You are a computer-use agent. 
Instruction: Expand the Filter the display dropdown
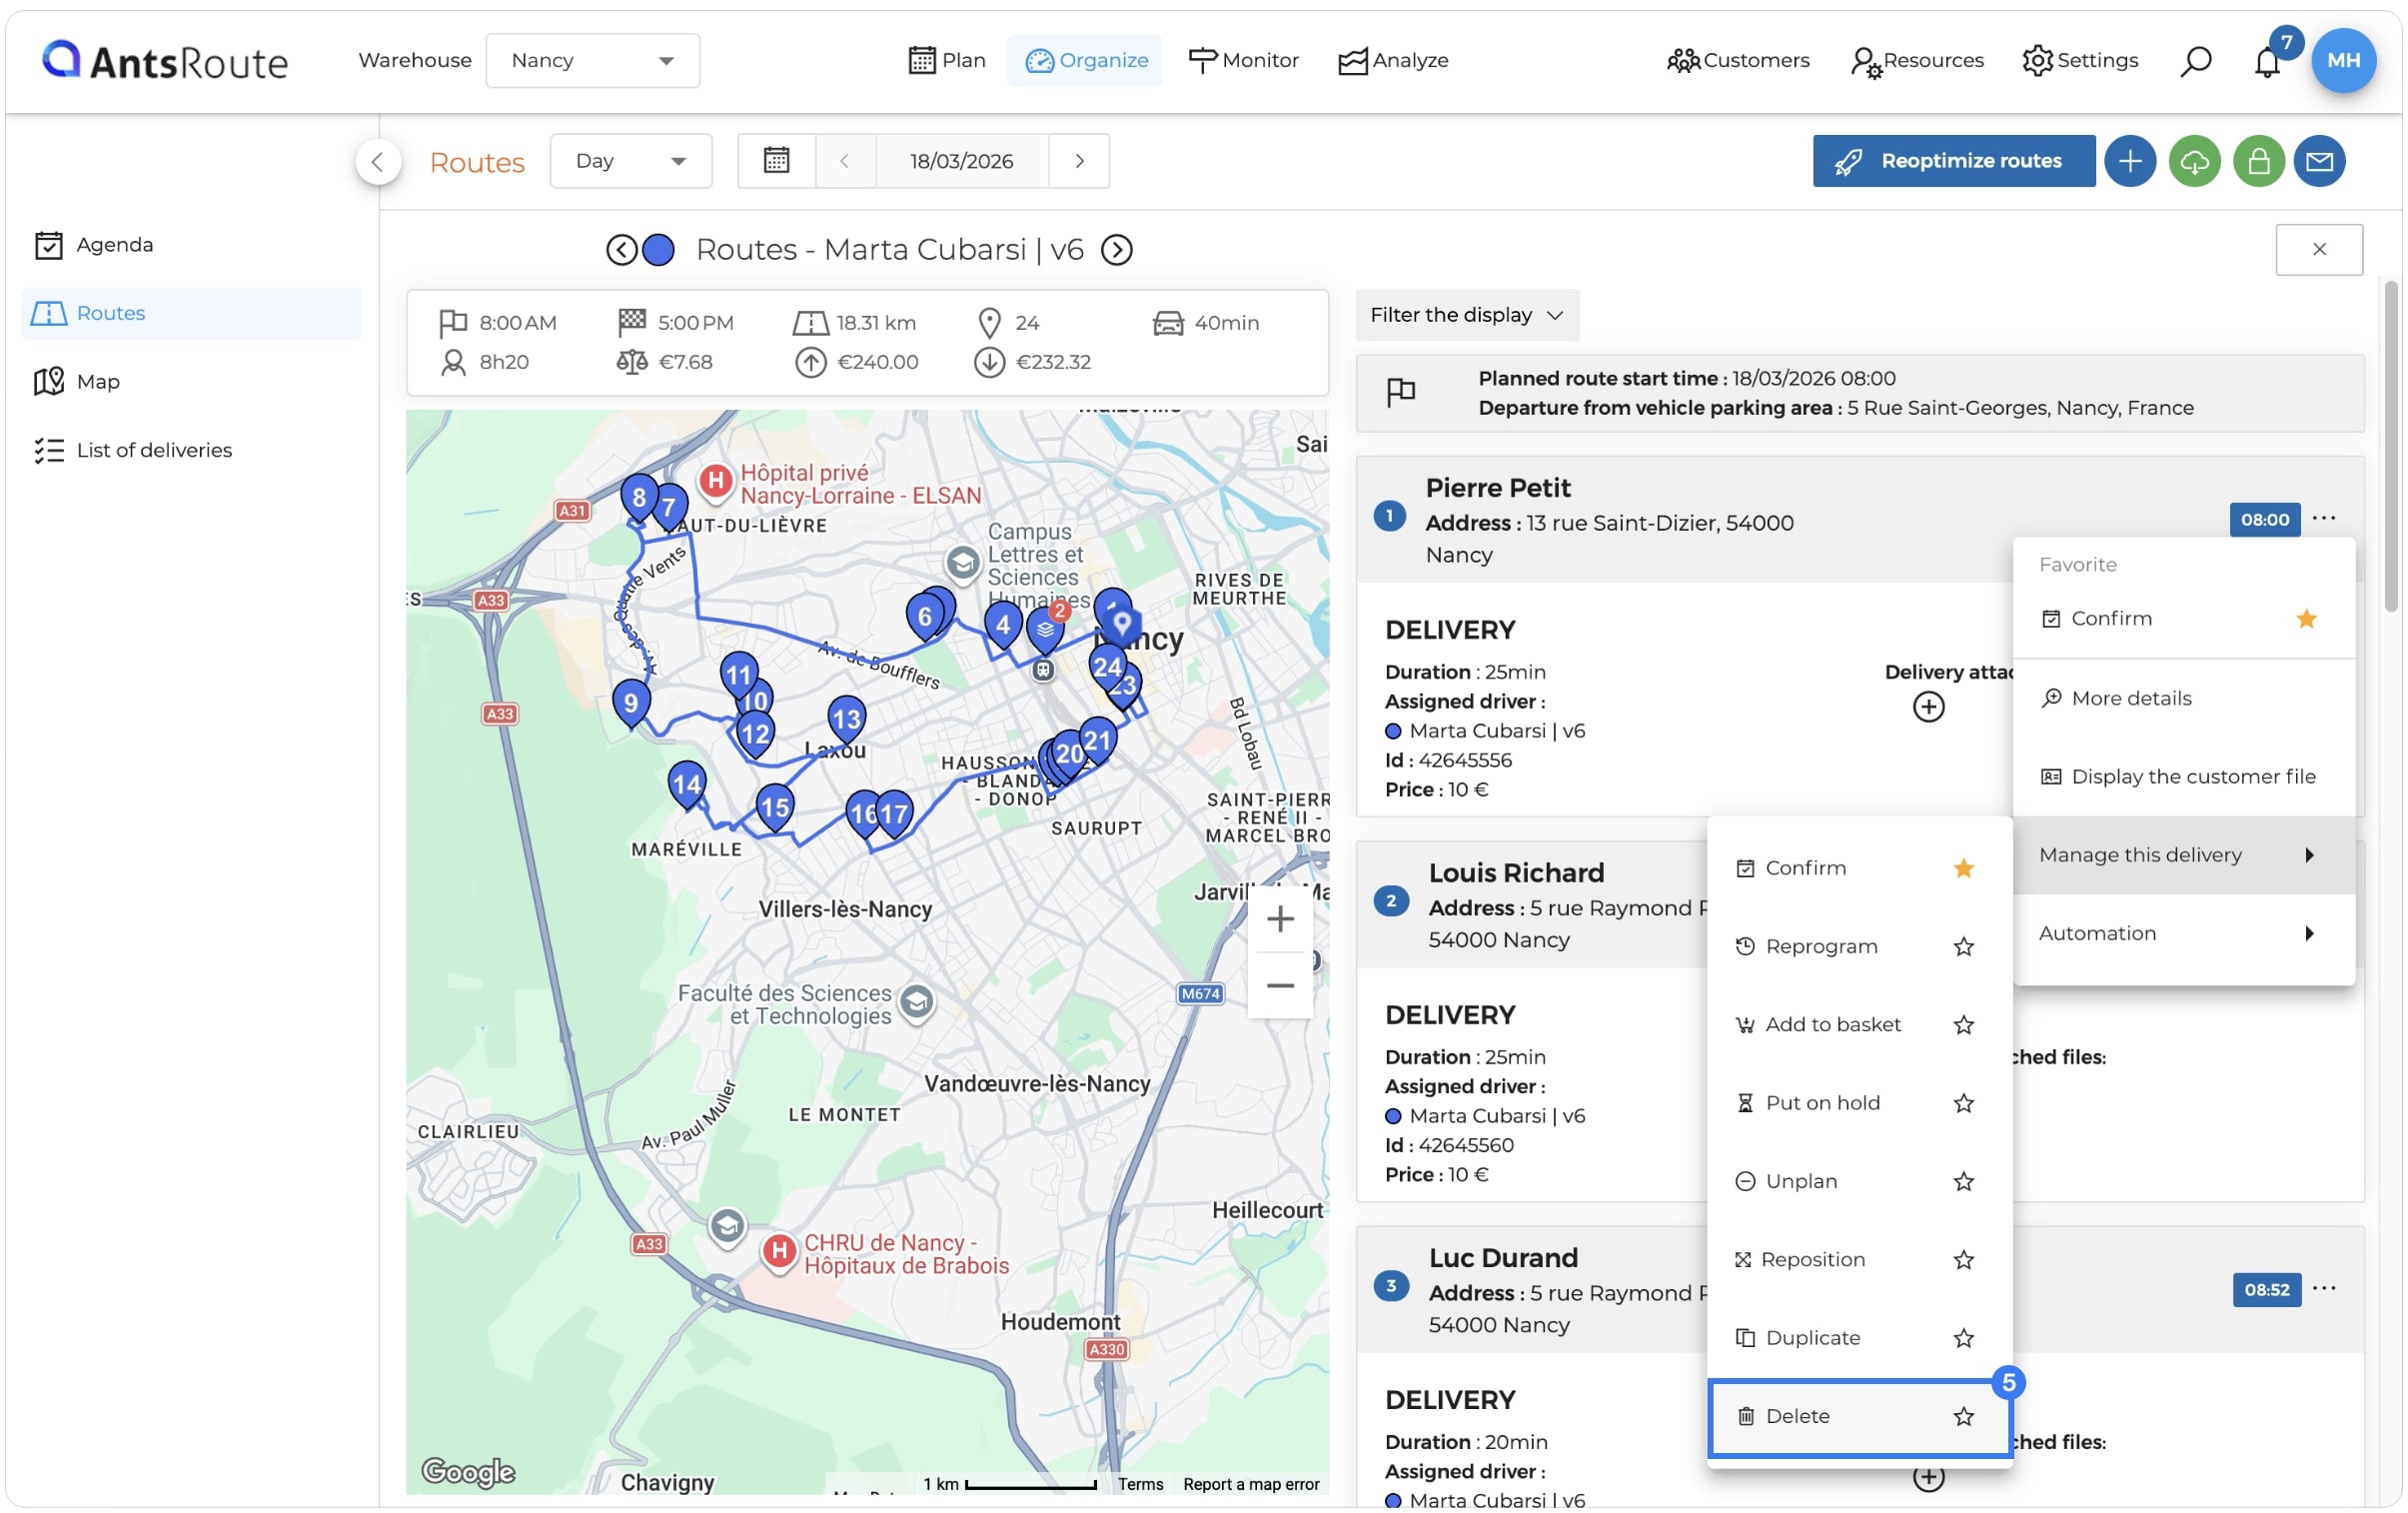(x=1466, y=315)
